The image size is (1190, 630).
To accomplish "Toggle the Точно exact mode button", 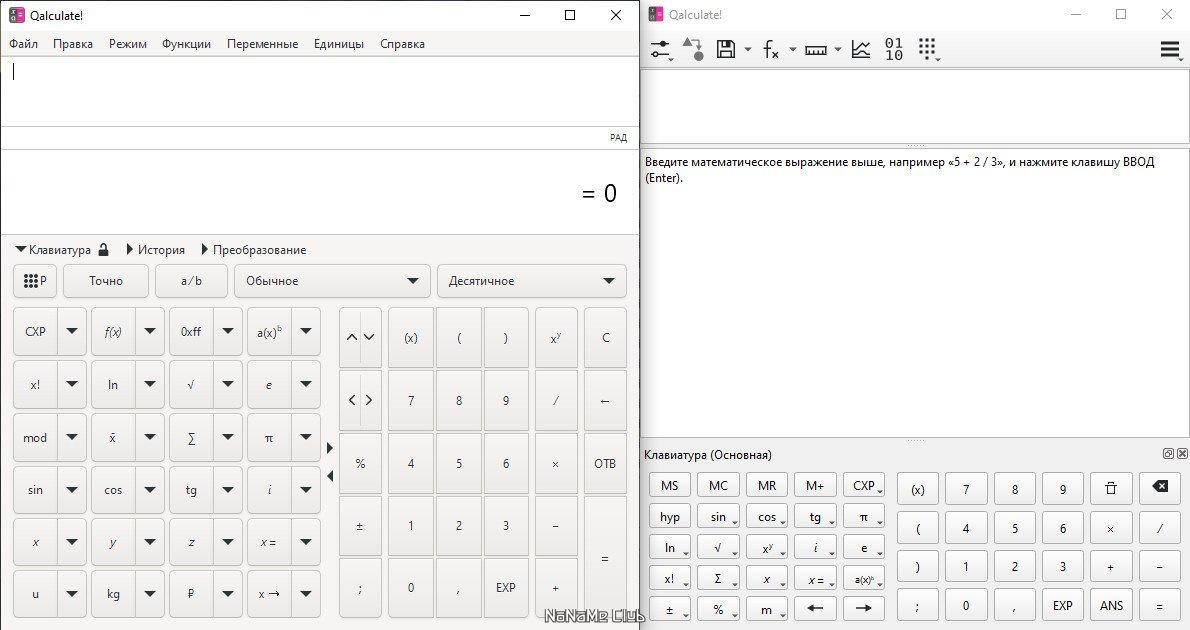I will [105, 281].
